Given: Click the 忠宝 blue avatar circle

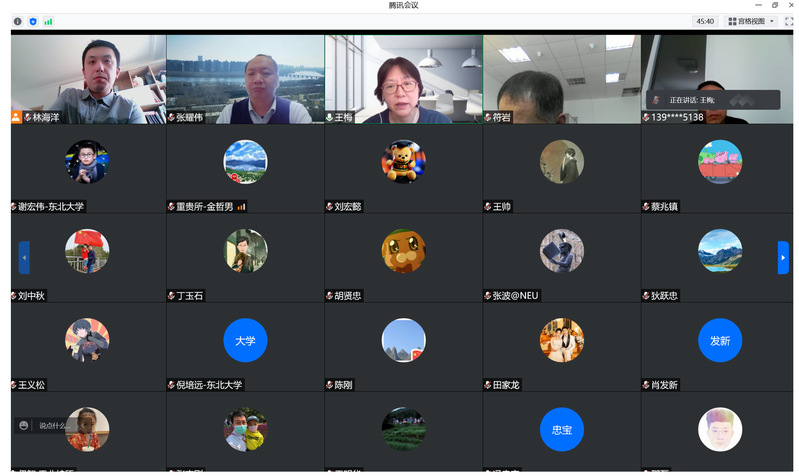Looking at the screenshot, I should click(x=561, y=429).
